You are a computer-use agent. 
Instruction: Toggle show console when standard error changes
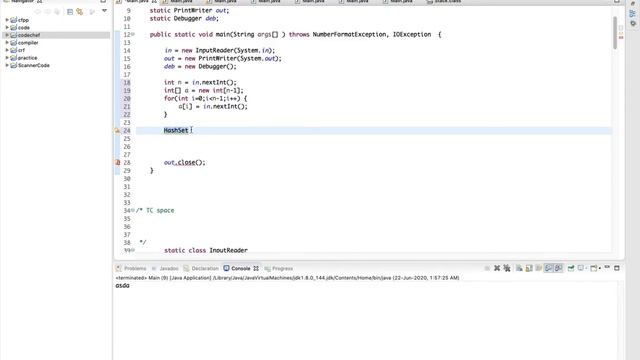pos(558,268)
